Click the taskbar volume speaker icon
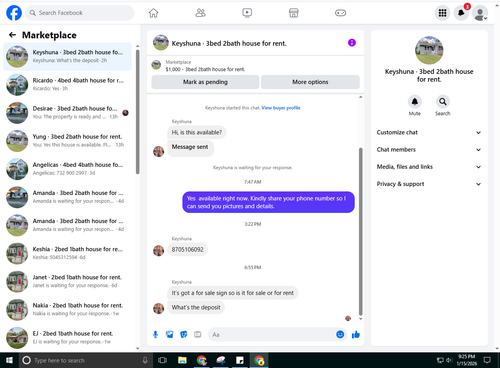 point(449,360)
